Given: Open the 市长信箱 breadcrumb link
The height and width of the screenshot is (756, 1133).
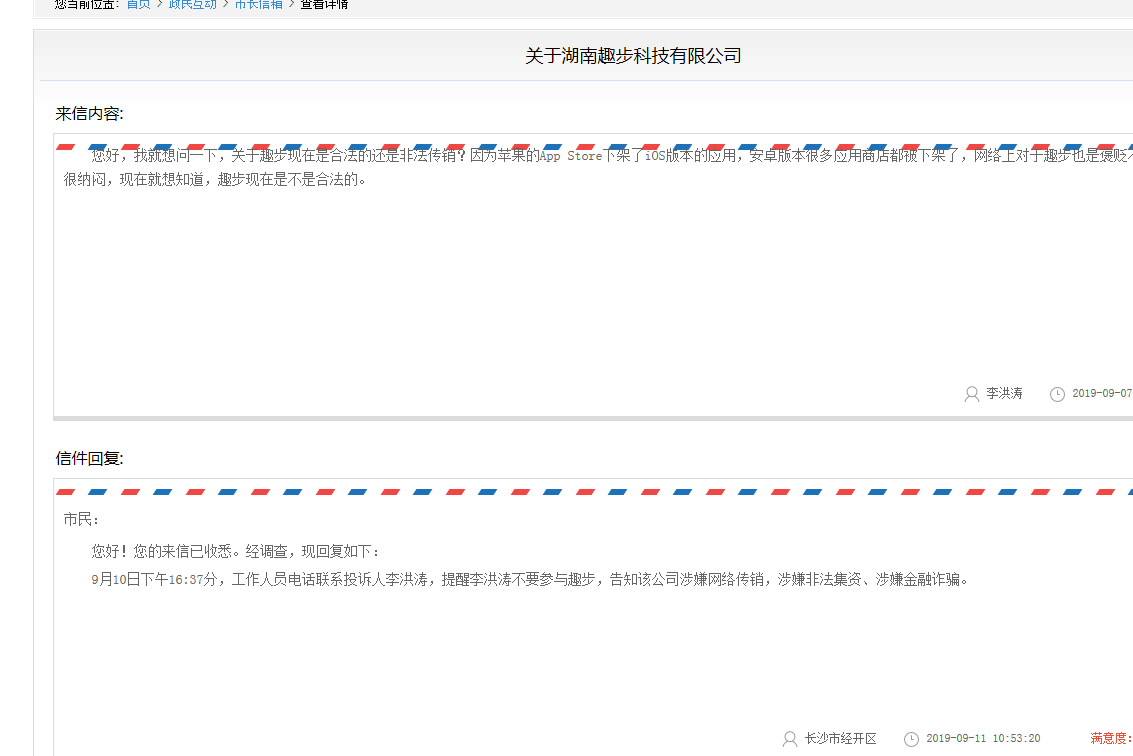Looking at the screenshot, I should pos(259,4).
